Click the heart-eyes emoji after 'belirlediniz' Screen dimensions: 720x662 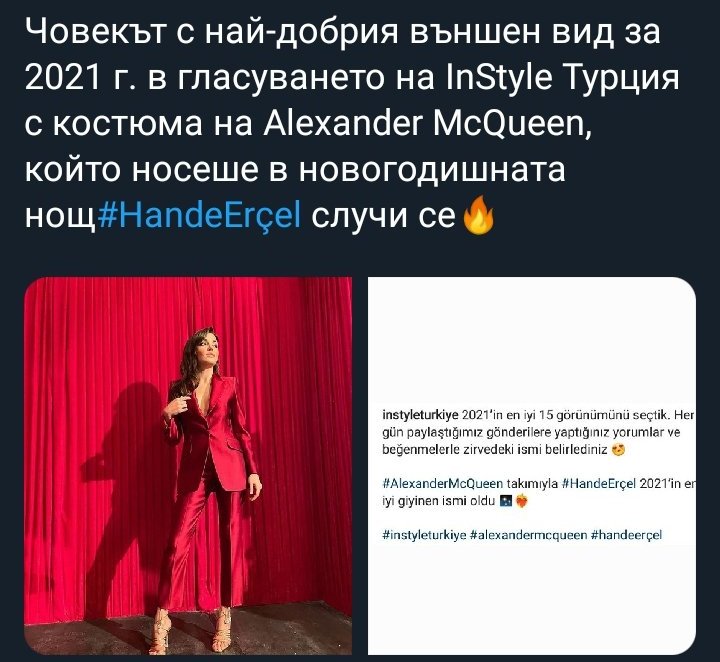[619, 450]
